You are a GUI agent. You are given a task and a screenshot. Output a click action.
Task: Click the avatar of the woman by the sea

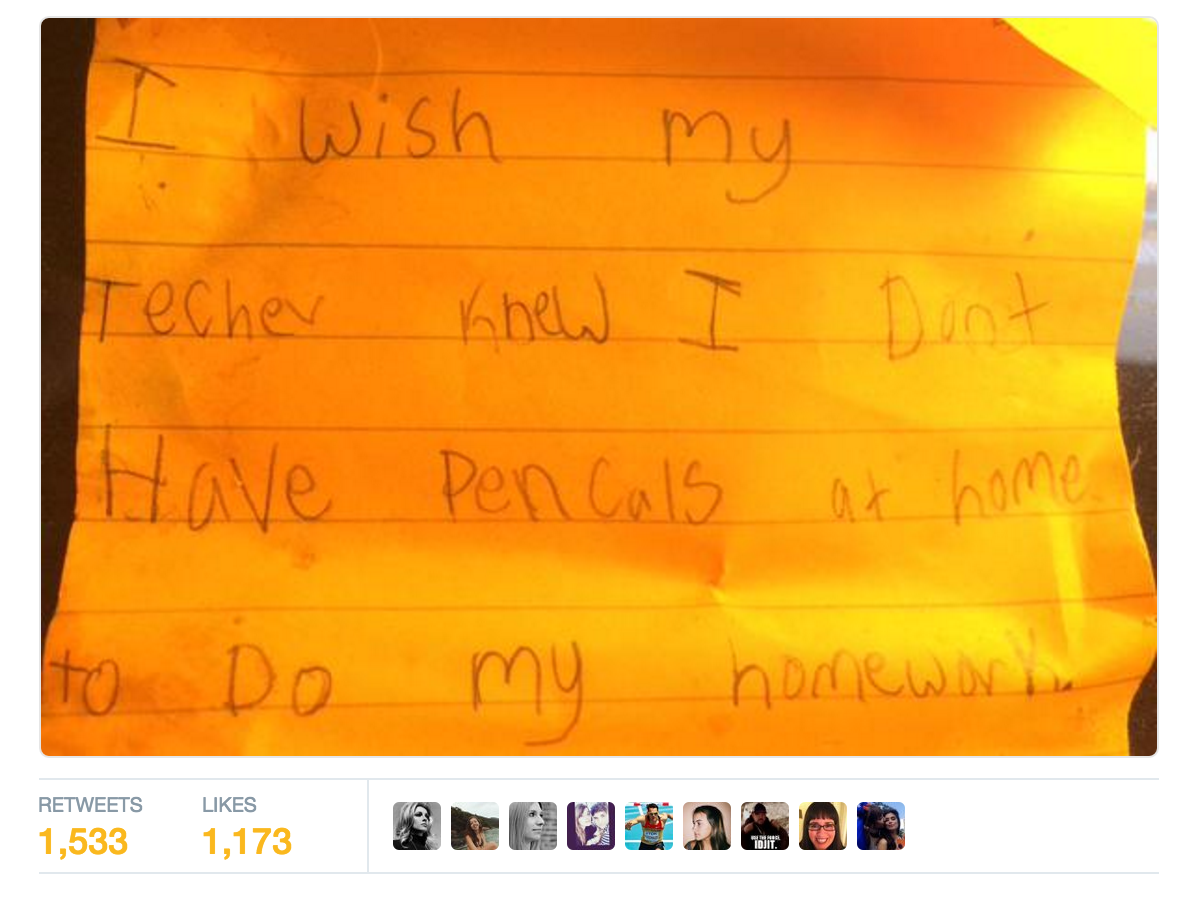pos(475,826)
